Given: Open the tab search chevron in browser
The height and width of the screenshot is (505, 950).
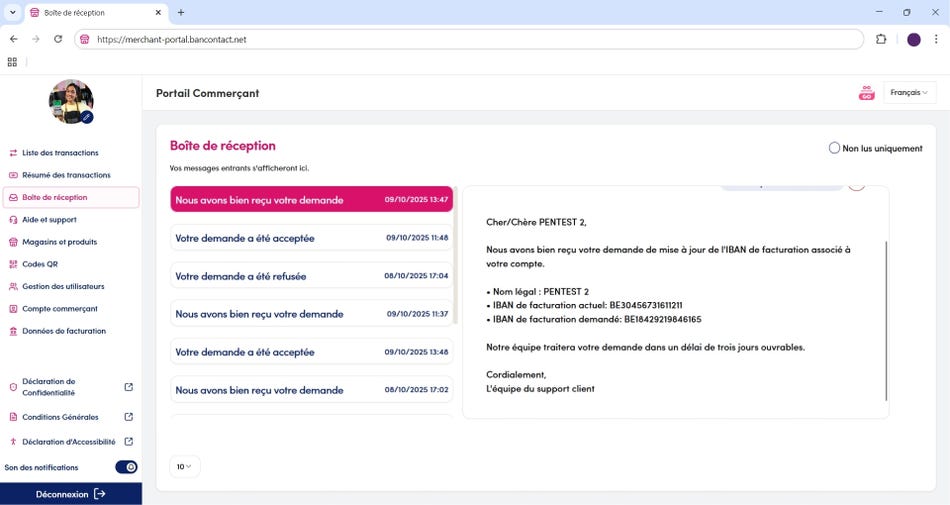Looking at the screenshot, I should point(12,12).
